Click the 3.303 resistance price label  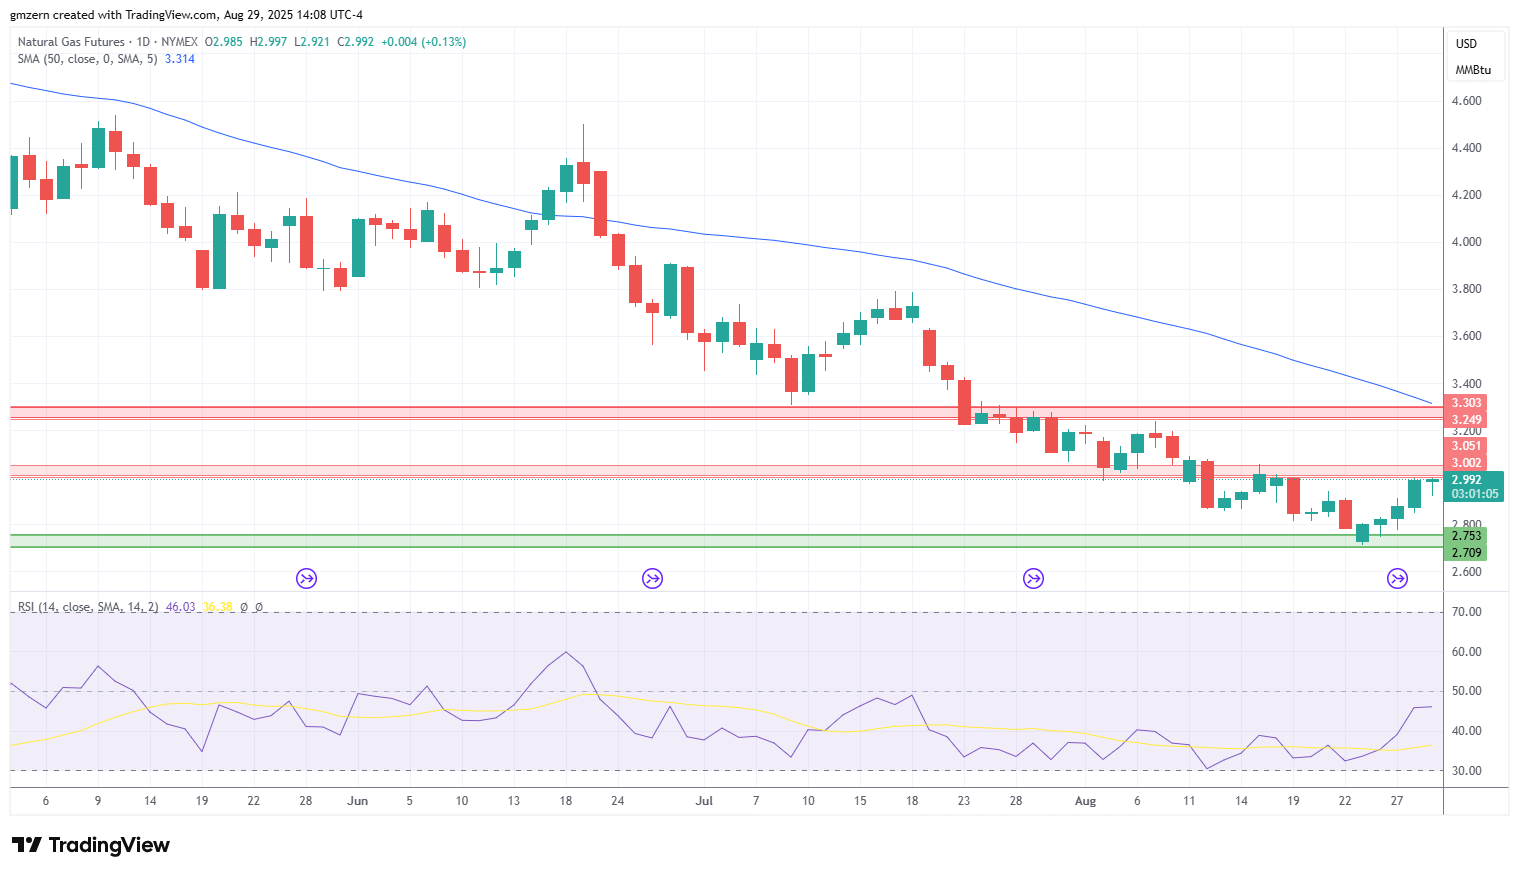[x=1466, y=403]
